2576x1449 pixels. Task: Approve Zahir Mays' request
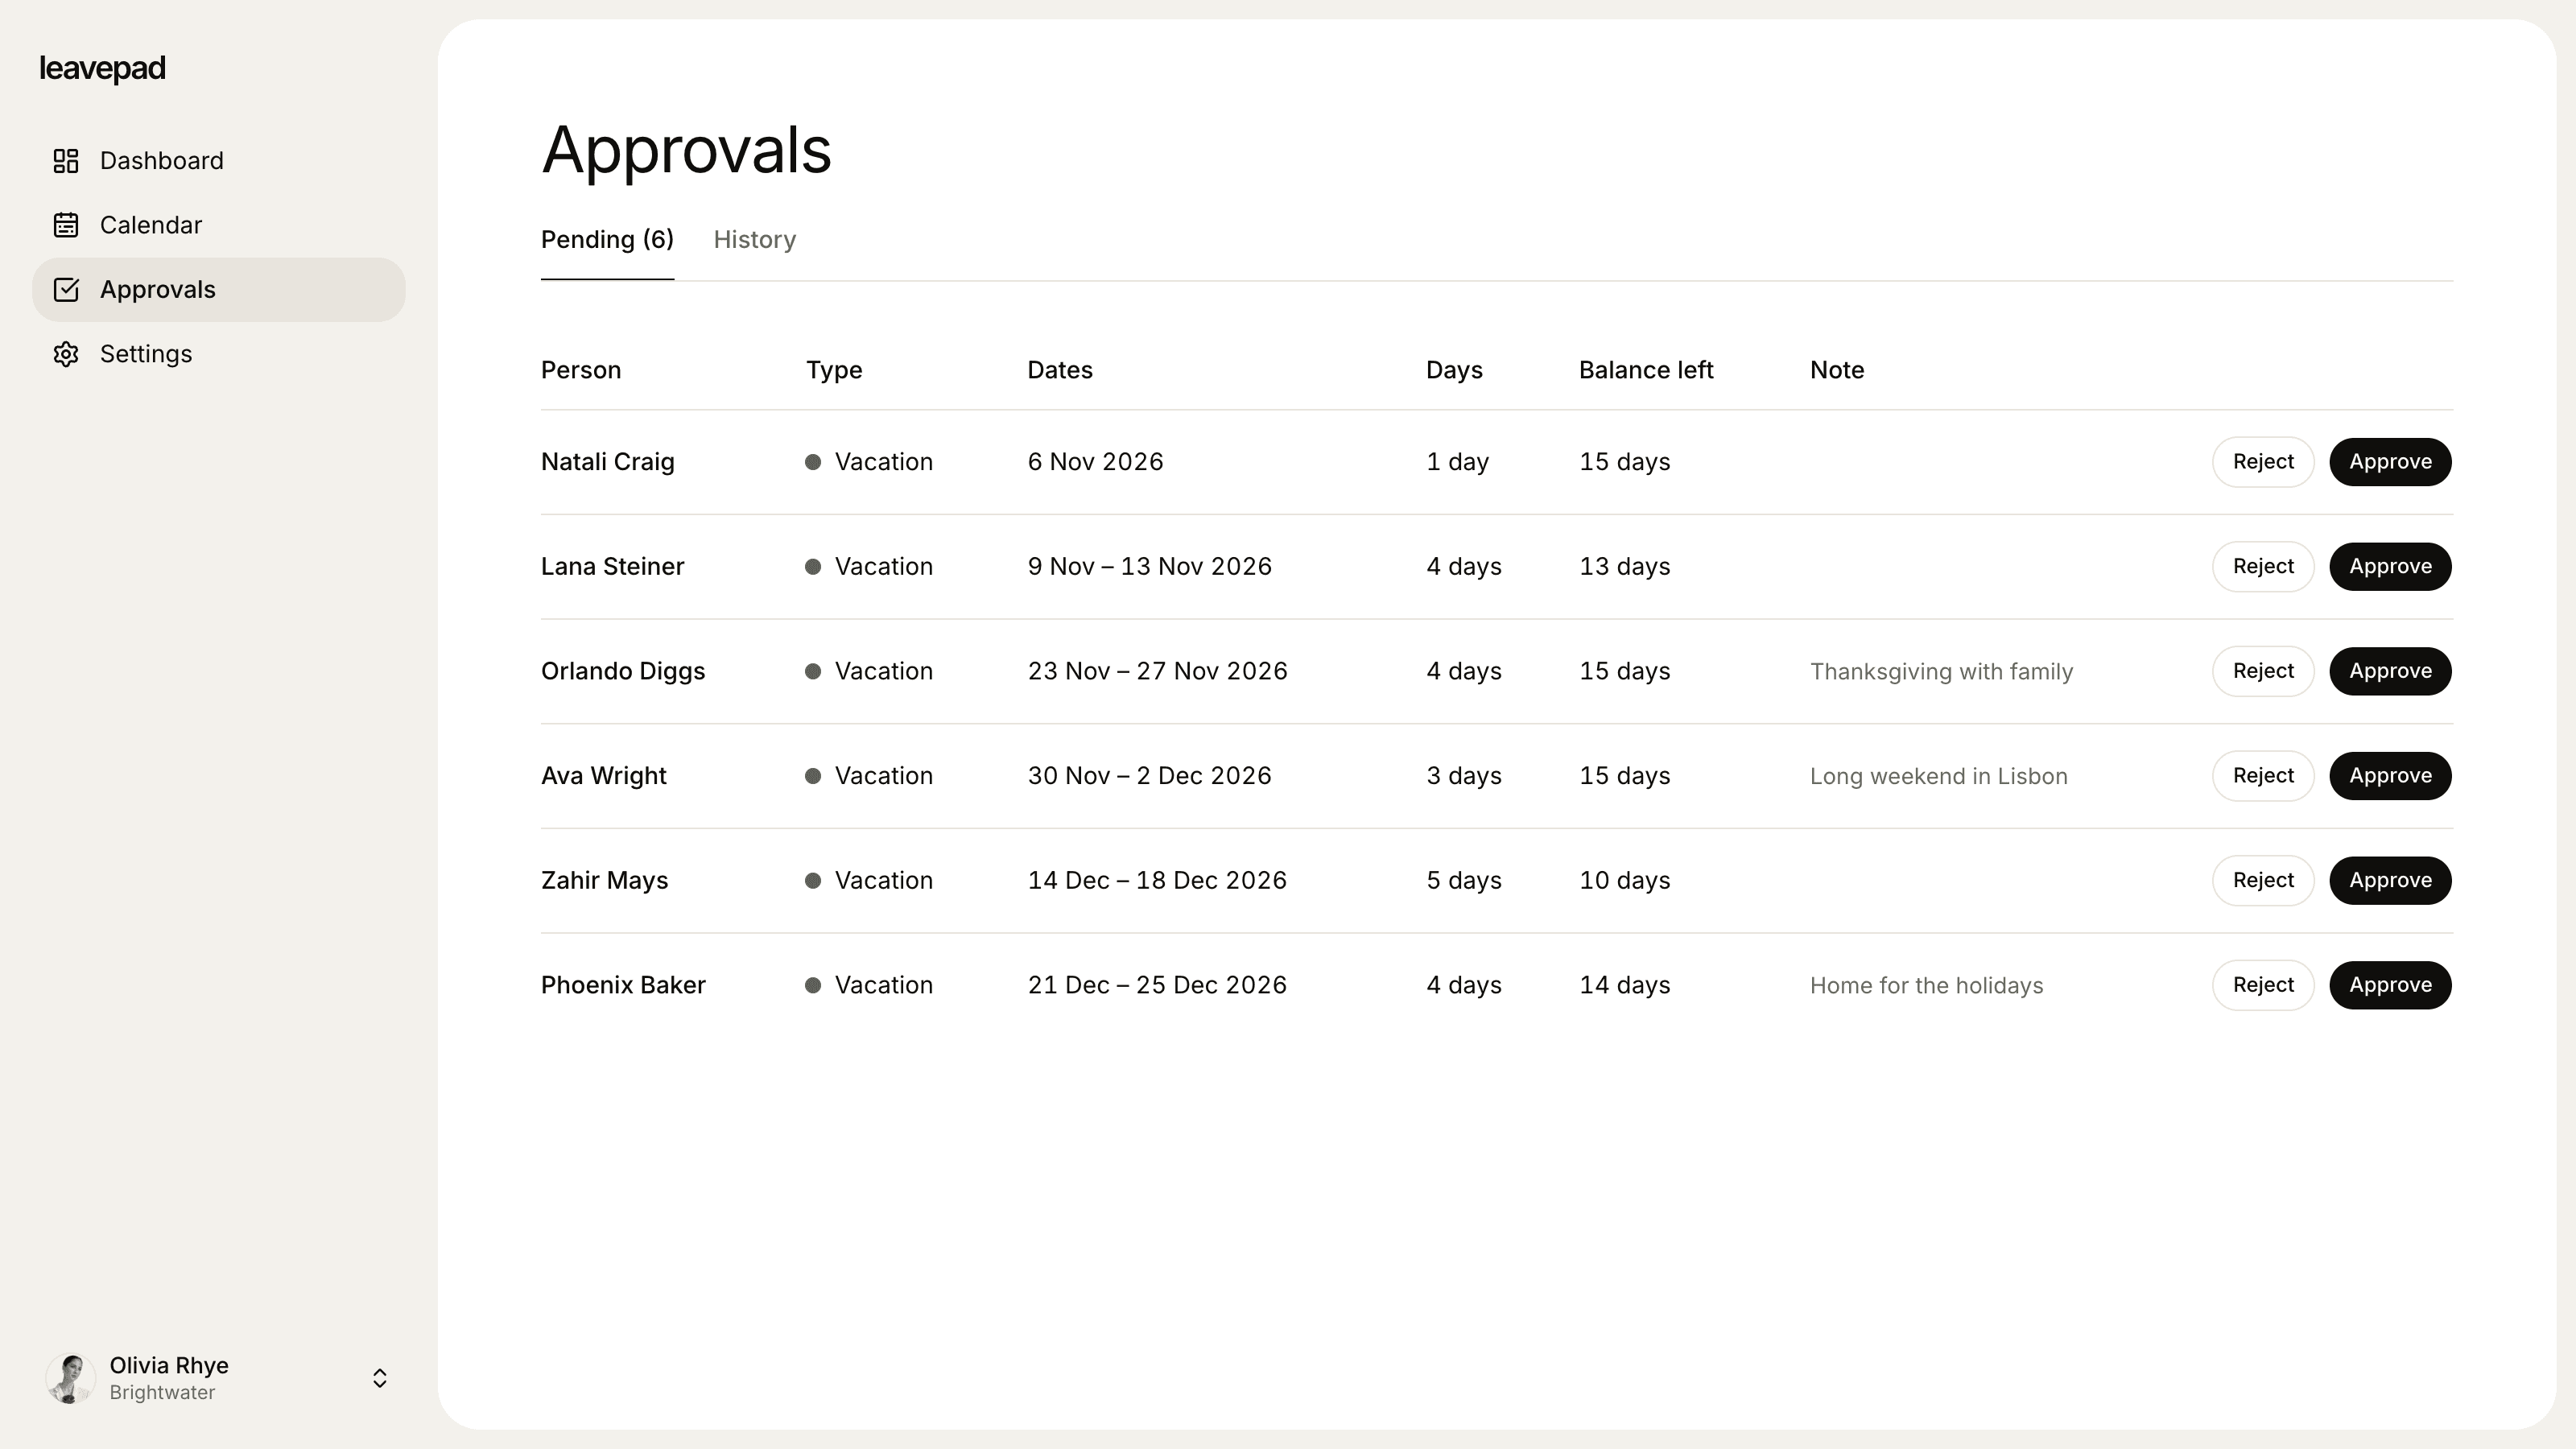tap(2390, 881)
